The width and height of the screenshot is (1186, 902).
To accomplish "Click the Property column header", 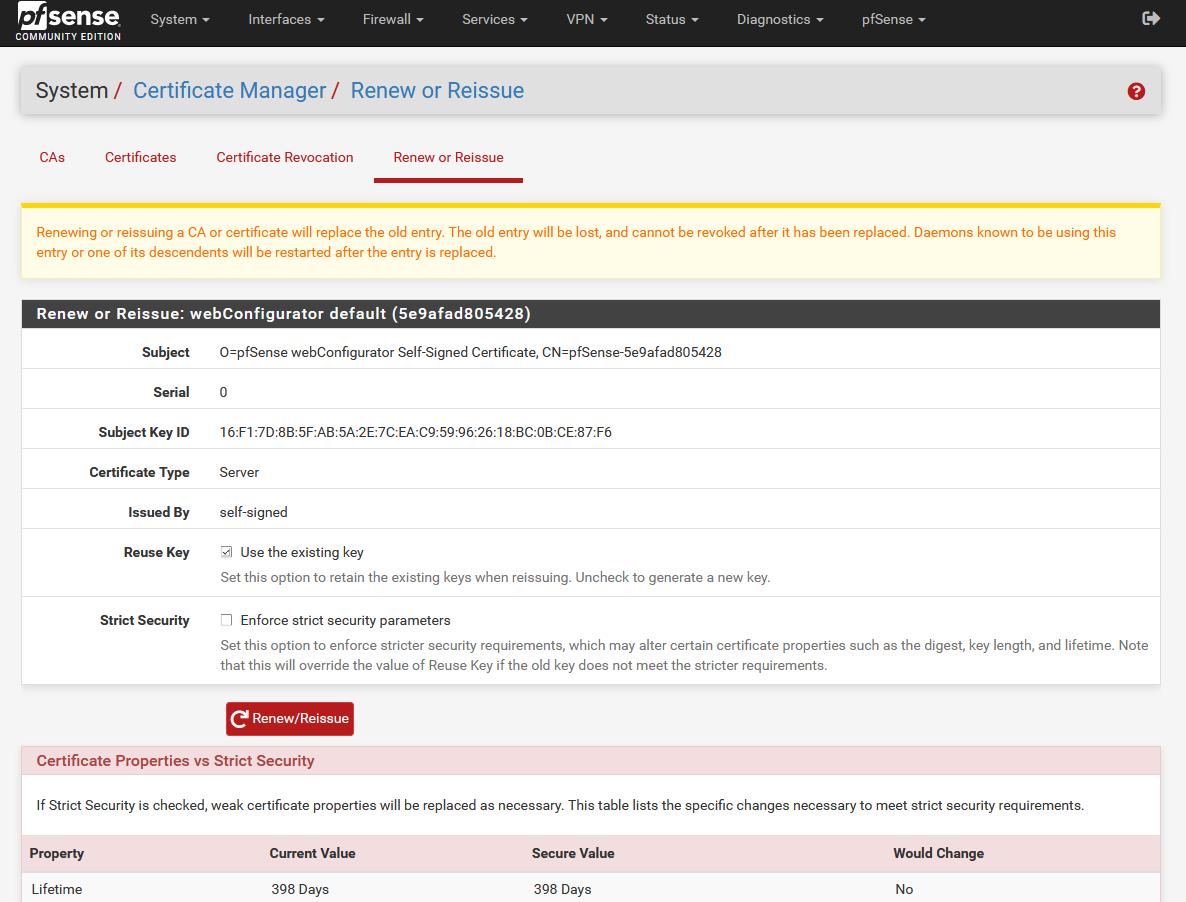I will [x=57, y=853].
